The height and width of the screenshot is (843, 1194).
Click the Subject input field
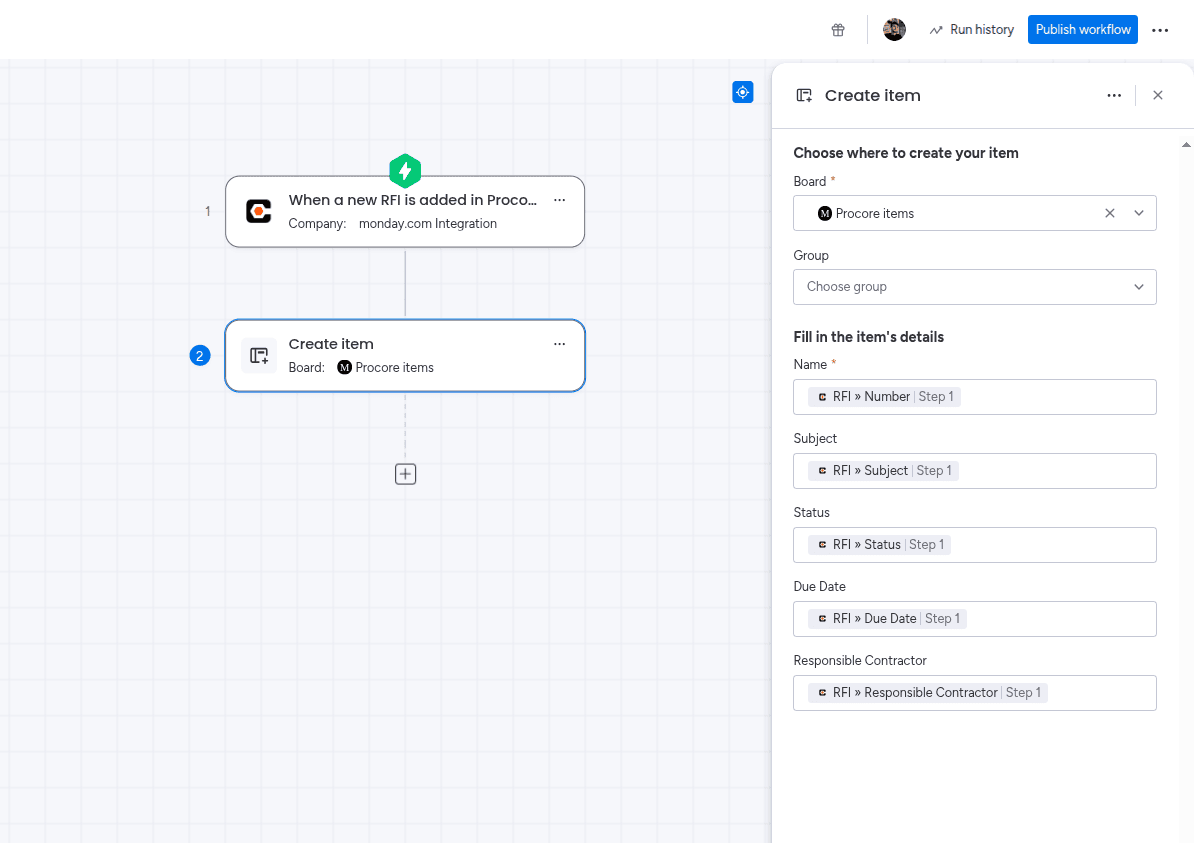[975, 471]
